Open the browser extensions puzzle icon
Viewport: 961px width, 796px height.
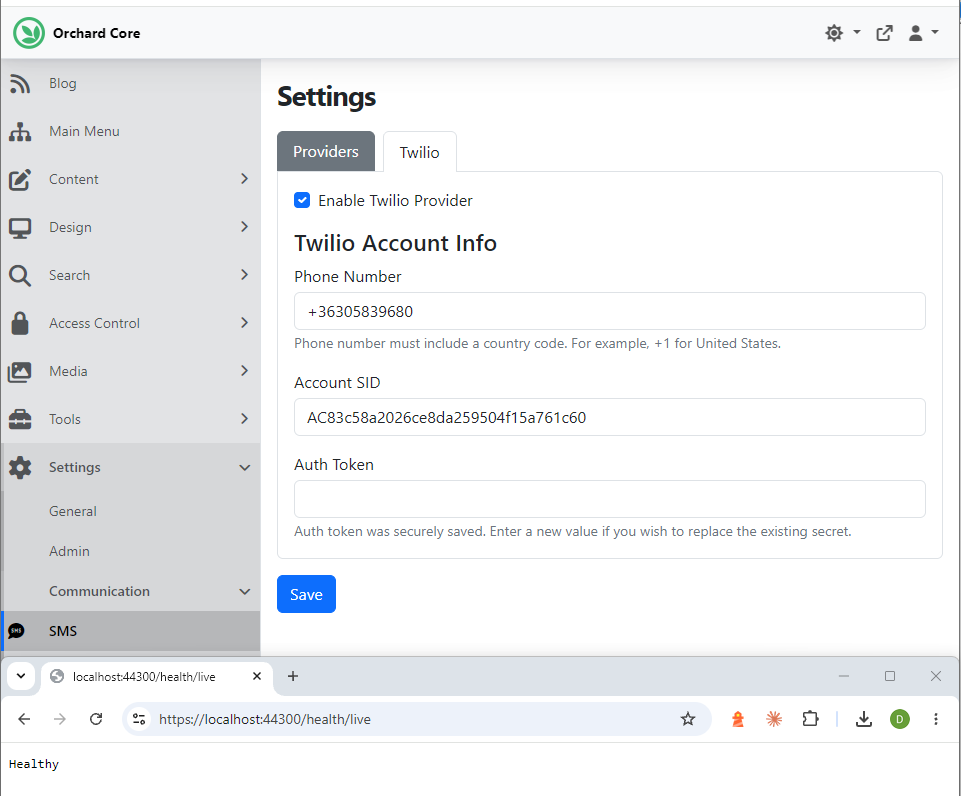[x=810, y=719]
